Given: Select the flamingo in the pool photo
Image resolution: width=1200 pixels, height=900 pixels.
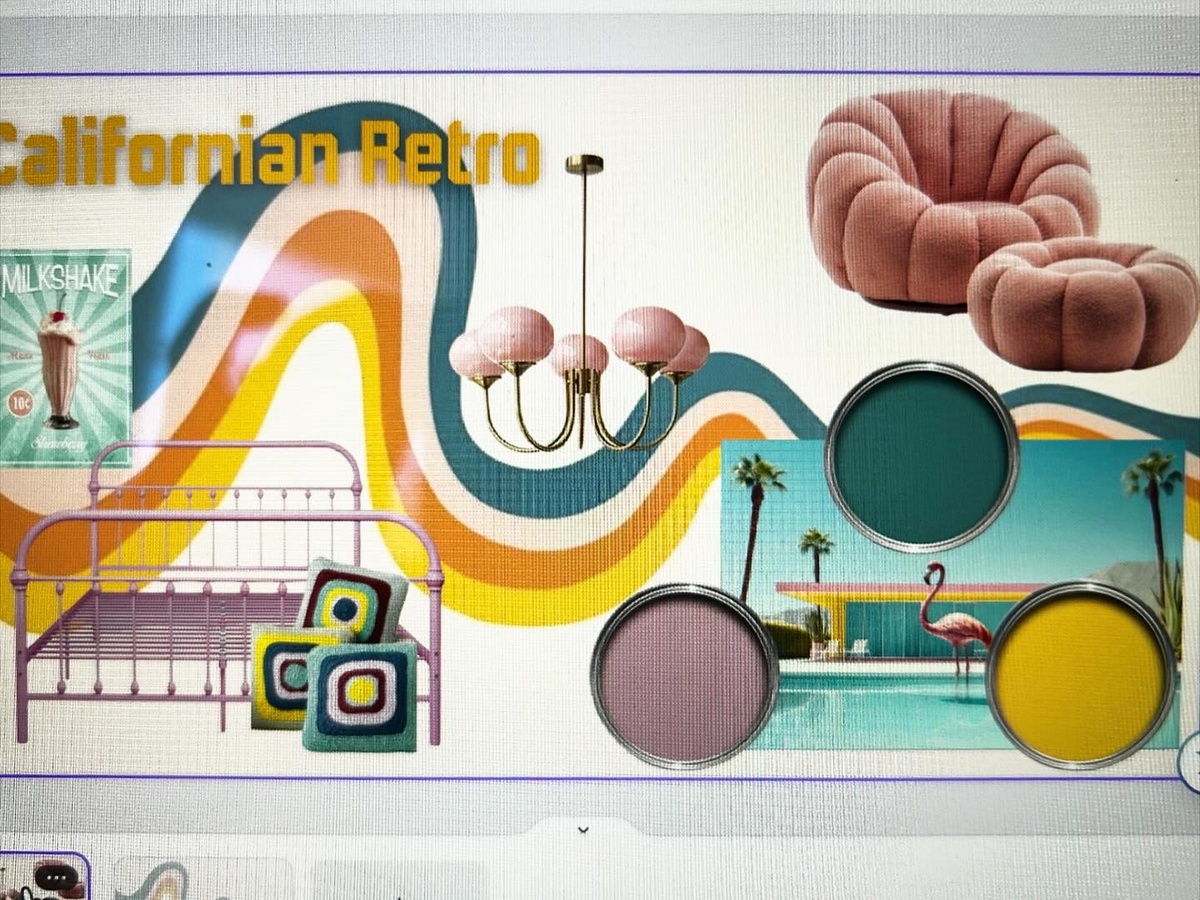Looking at the screenshot, I should [950, 618].
